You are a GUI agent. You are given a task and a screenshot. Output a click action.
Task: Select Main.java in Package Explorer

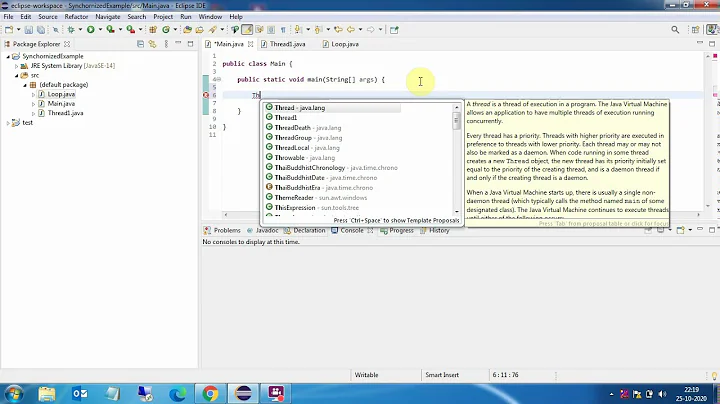61,104
